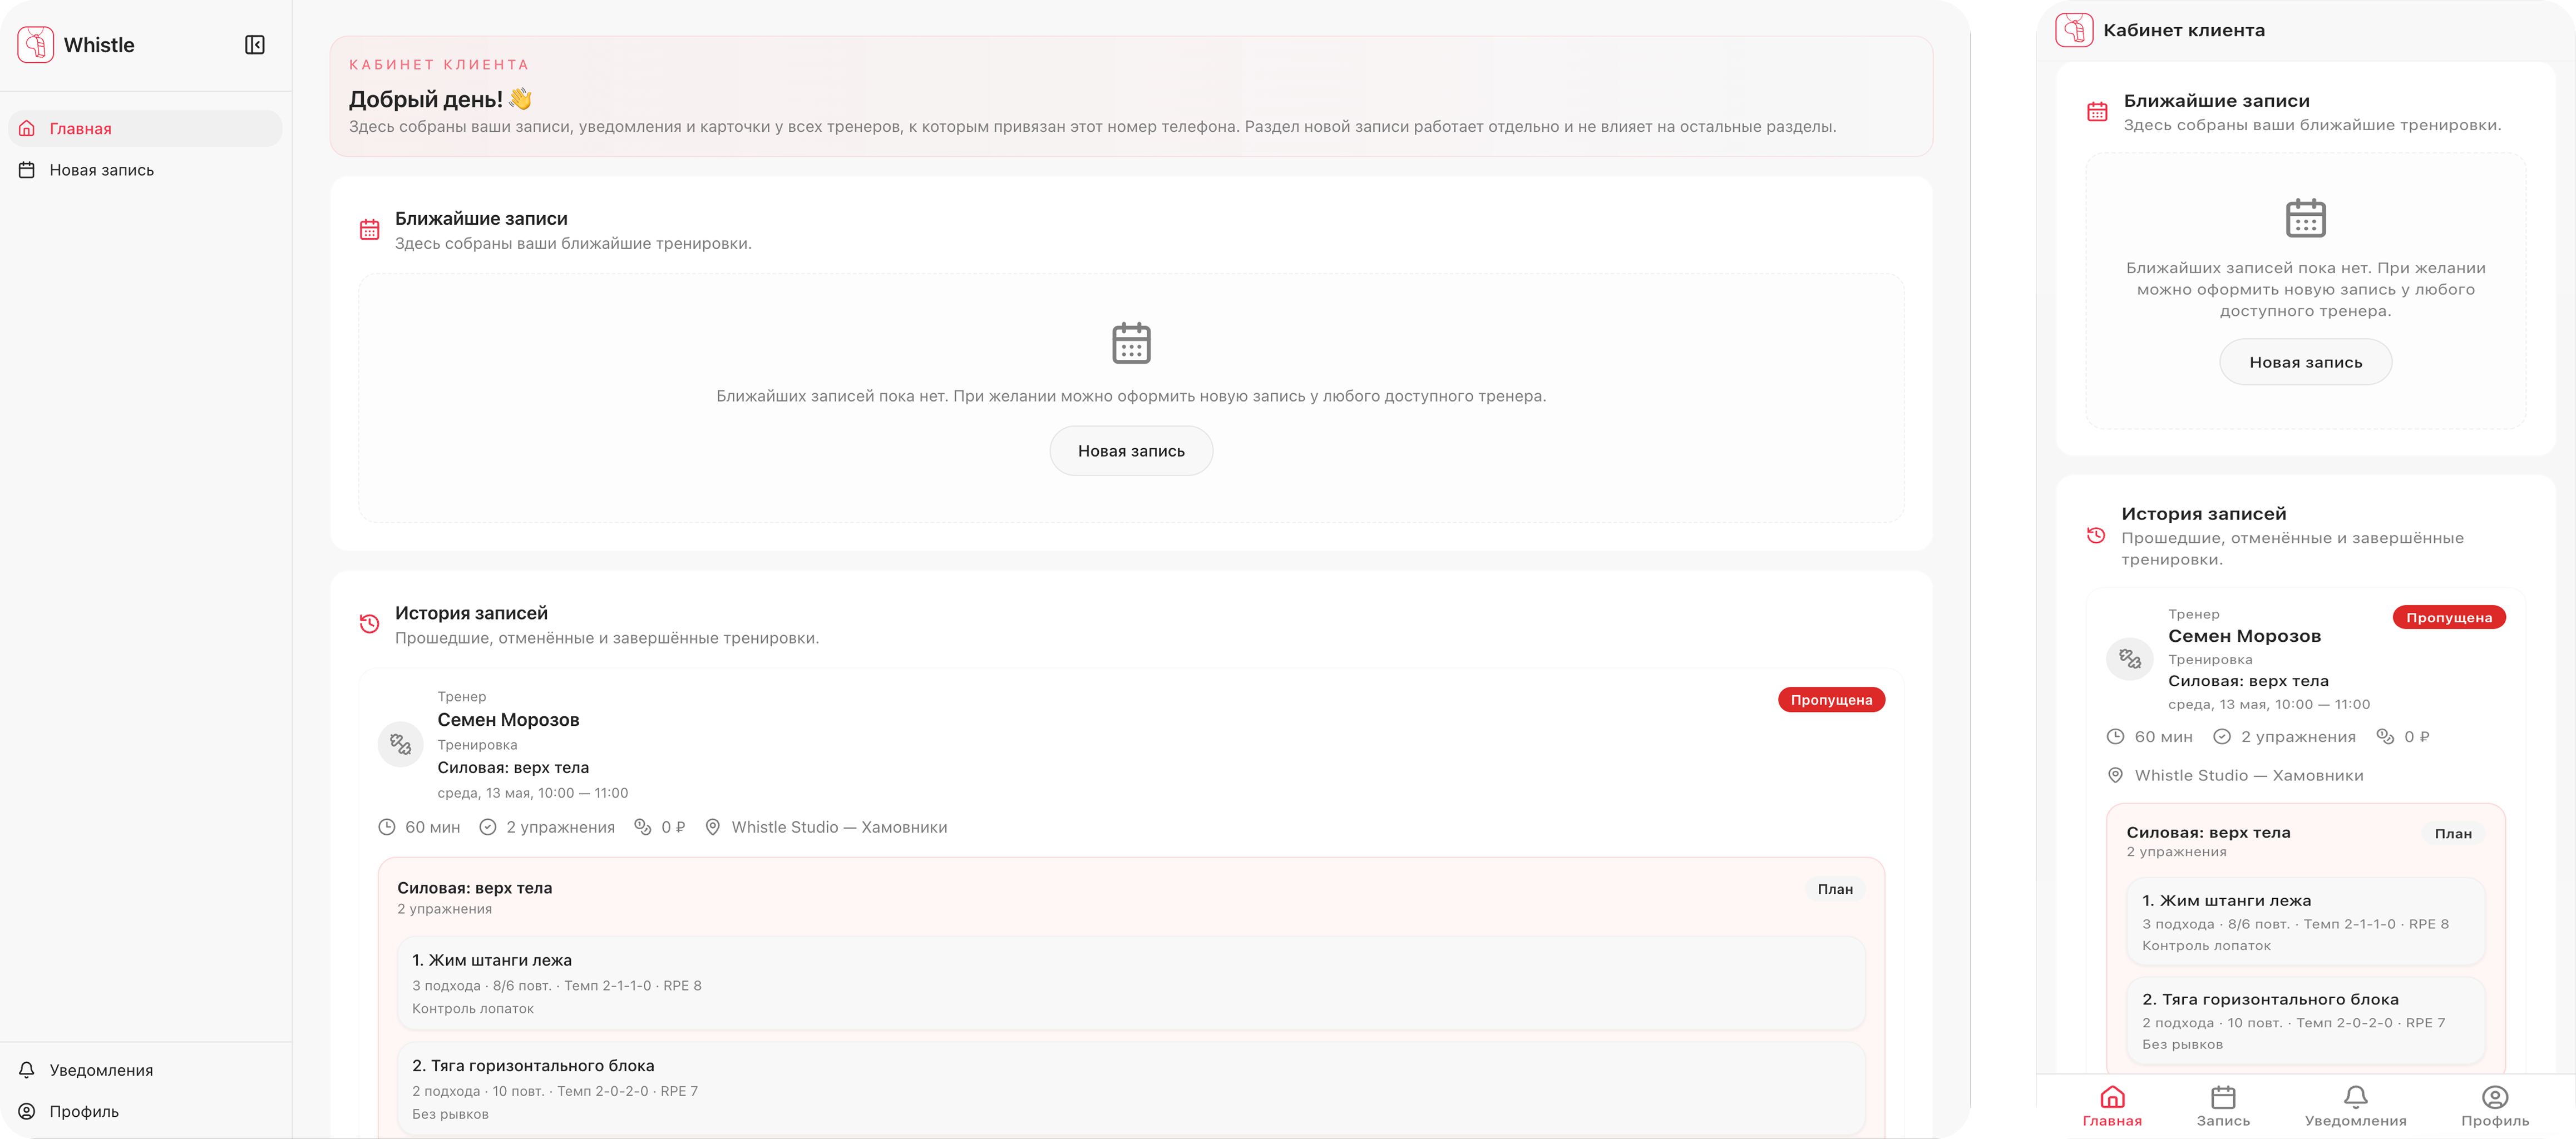Click the red calendar icon beside mobile Ближайшие записи
This screenshot has width=2576, height=1139.
pos(2097,112)
